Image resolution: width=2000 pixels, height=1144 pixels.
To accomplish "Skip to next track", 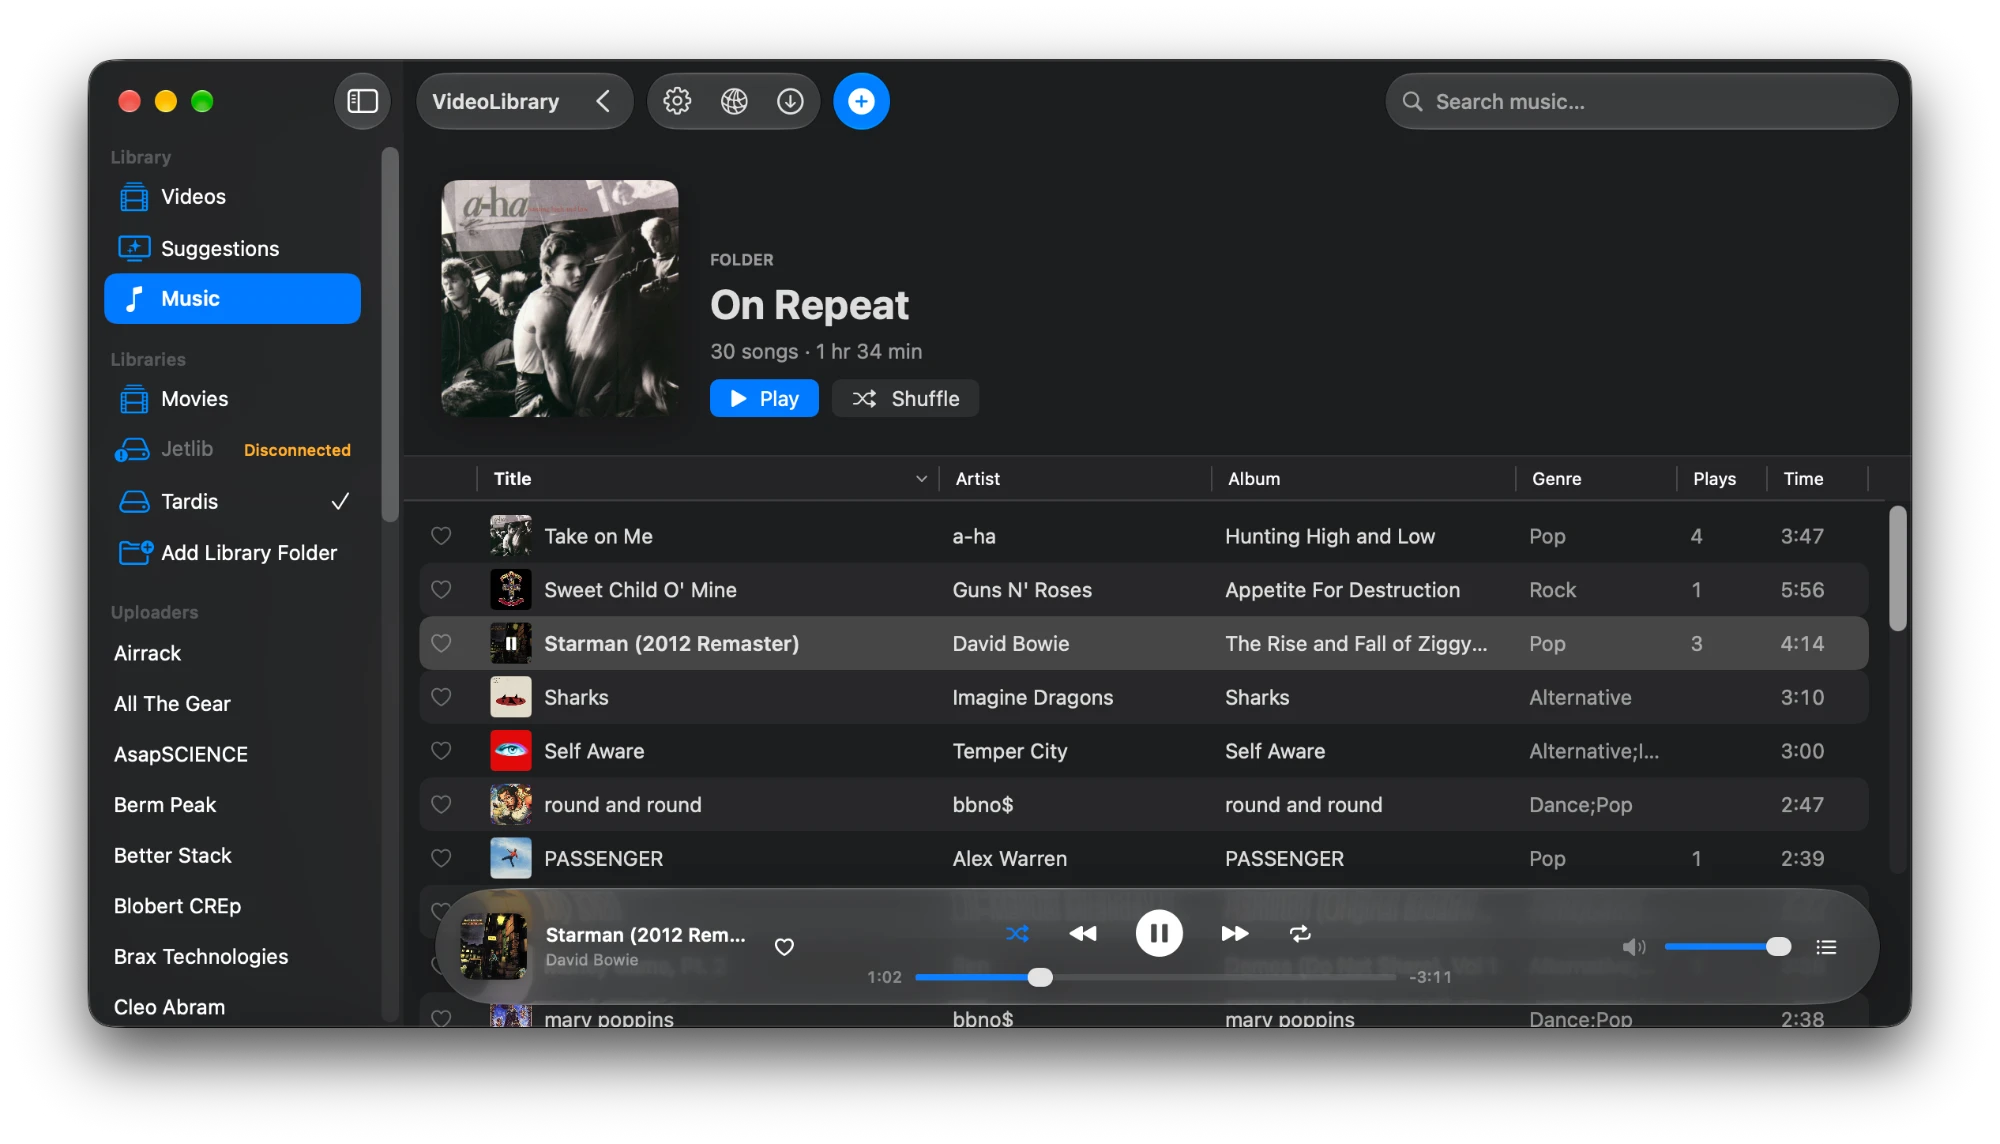I will pos(1235,933).
